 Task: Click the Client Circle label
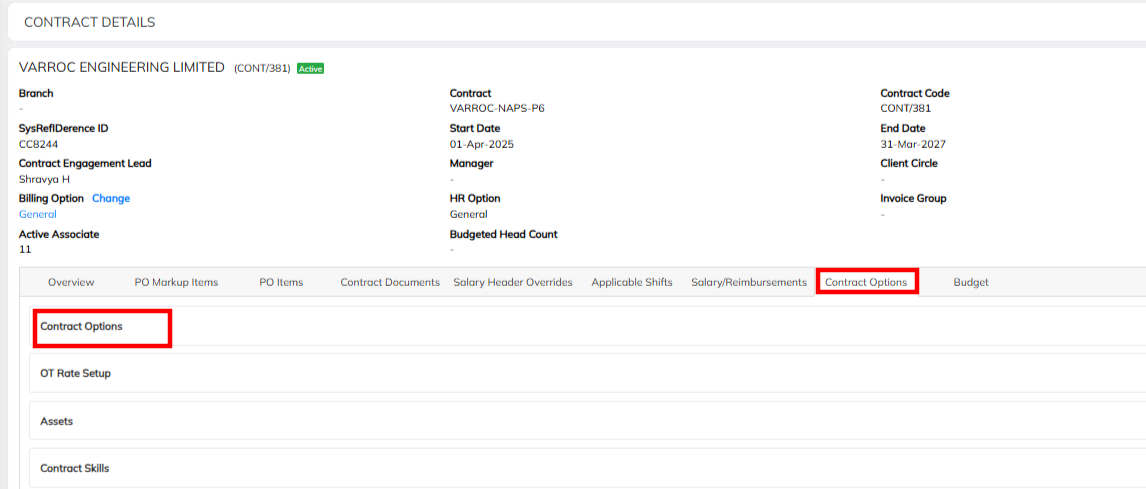909,163
